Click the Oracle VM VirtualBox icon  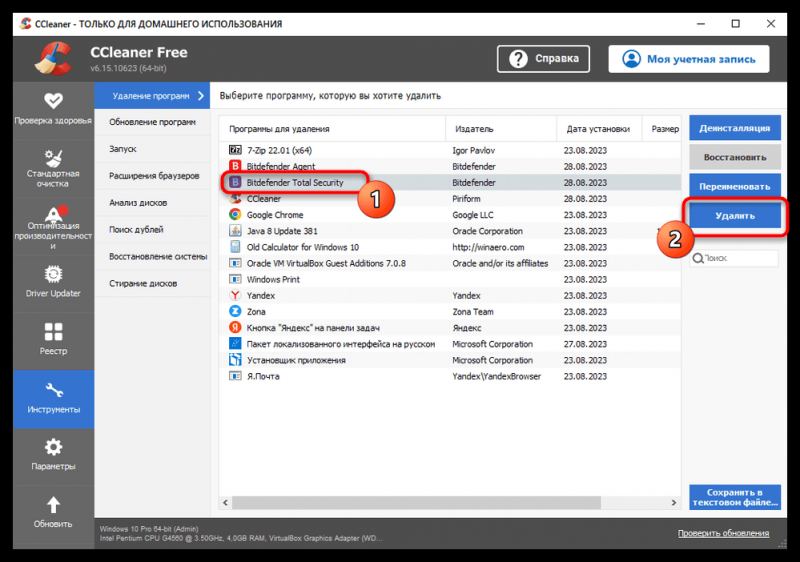tap(235, 263)
